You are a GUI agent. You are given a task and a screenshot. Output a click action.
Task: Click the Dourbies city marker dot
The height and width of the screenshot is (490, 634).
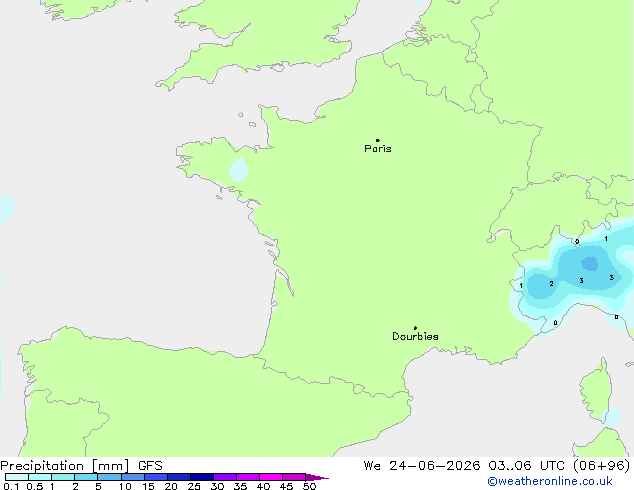pos(415,328)
